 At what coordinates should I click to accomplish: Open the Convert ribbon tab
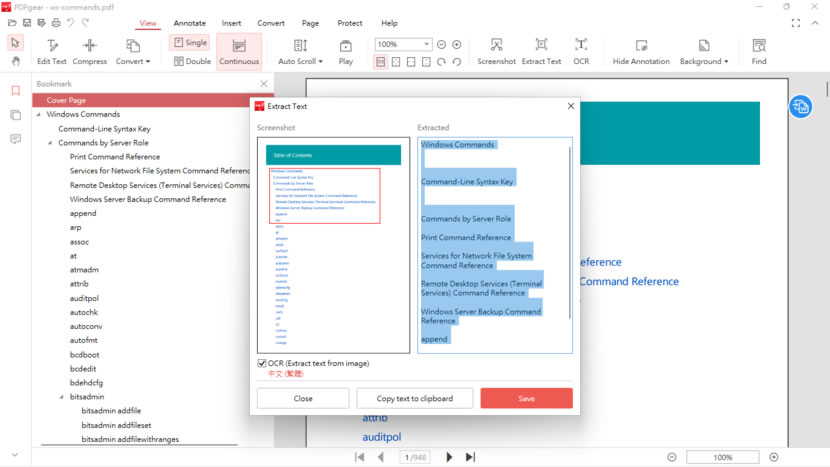click(x=271, y=23)
